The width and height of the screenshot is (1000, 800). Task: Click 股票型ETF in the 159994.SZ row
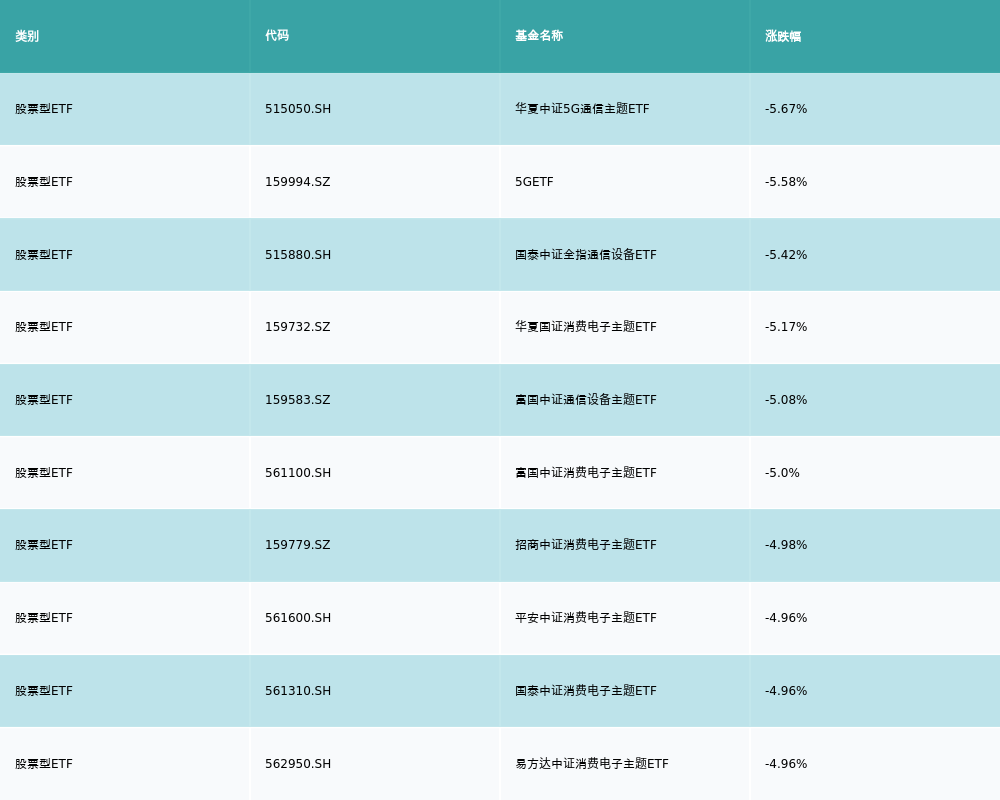(x=44, y=182)
